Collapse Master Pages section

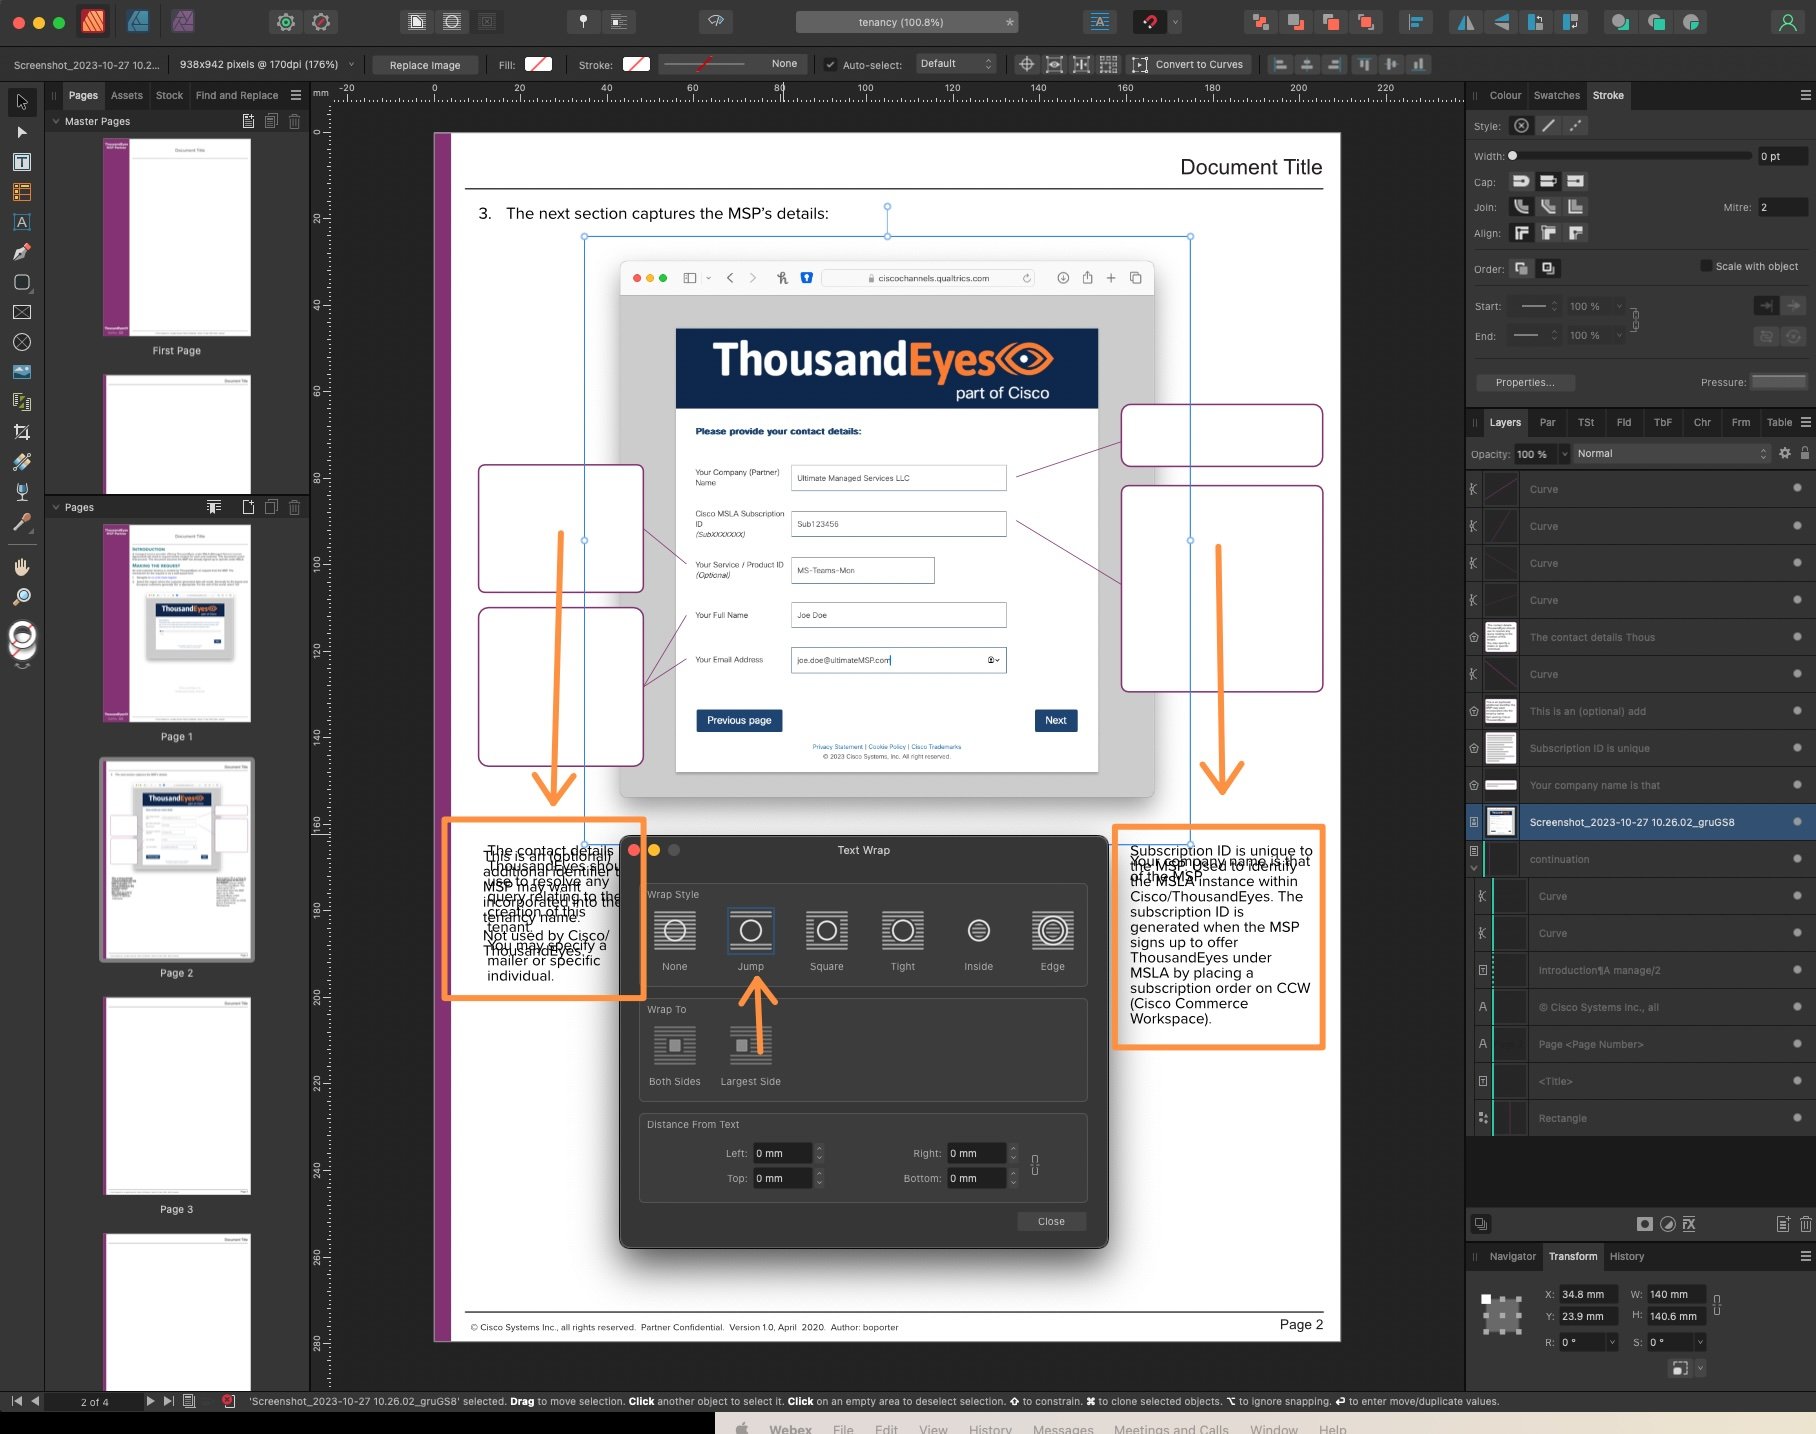tap(56, 121)
